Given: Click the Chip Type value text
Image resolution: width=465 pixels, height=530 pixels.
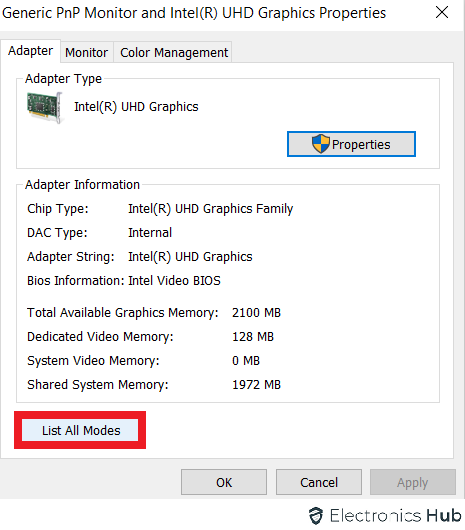Looking at the screenshot, I should coord(211,209).
